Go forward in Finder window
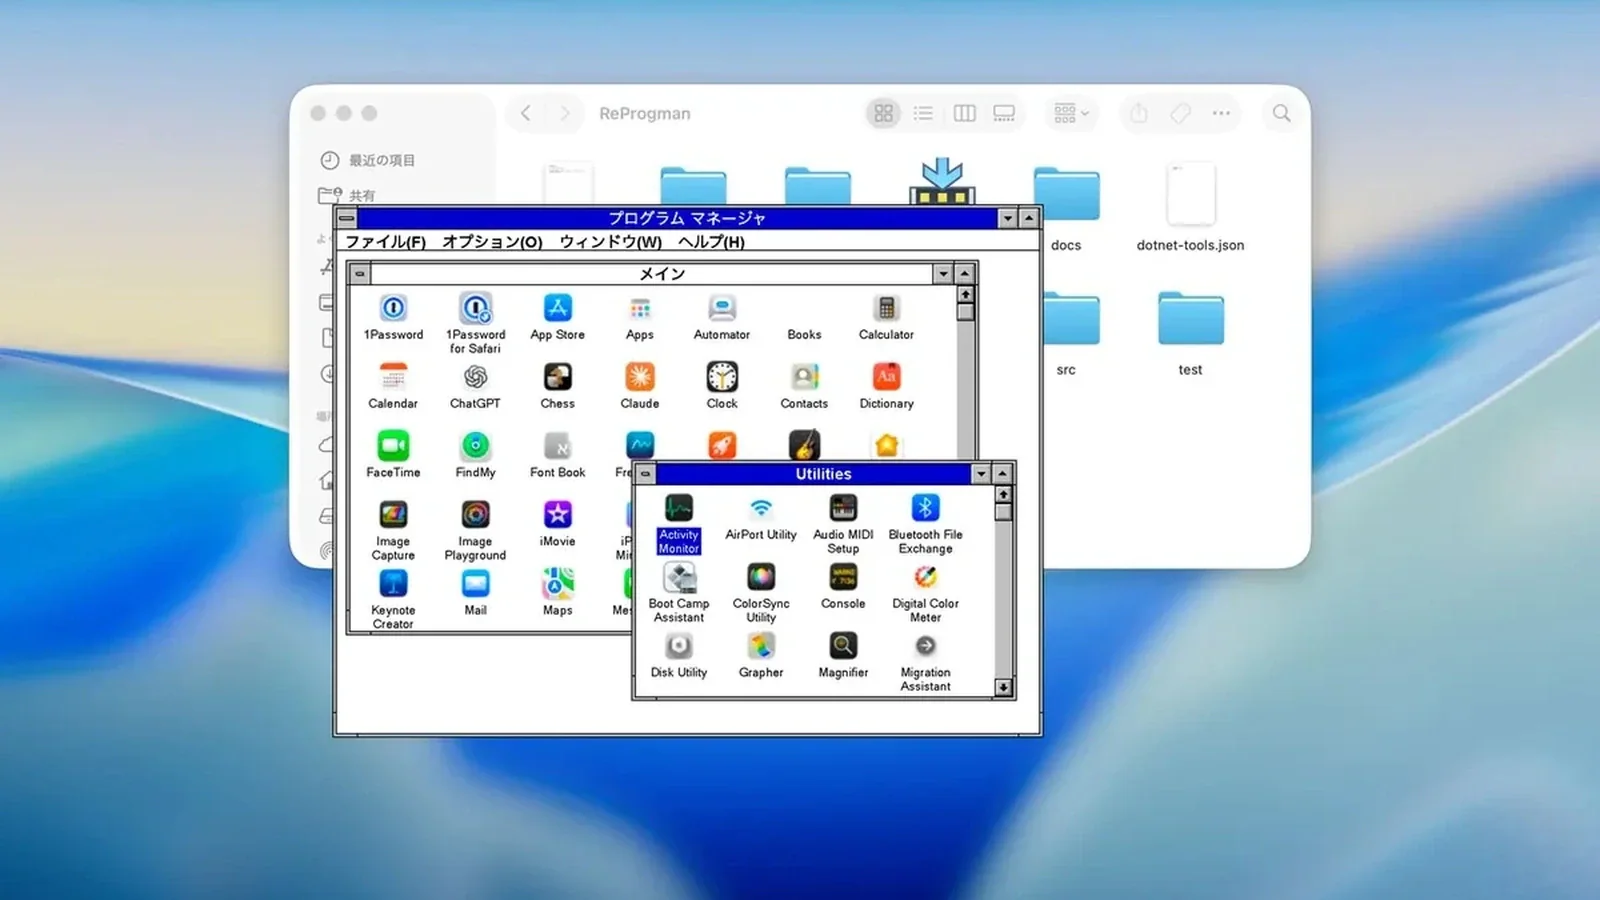The height and width of the screenshot is (900, 1600). pyautogui.click(x=565, y=113)
